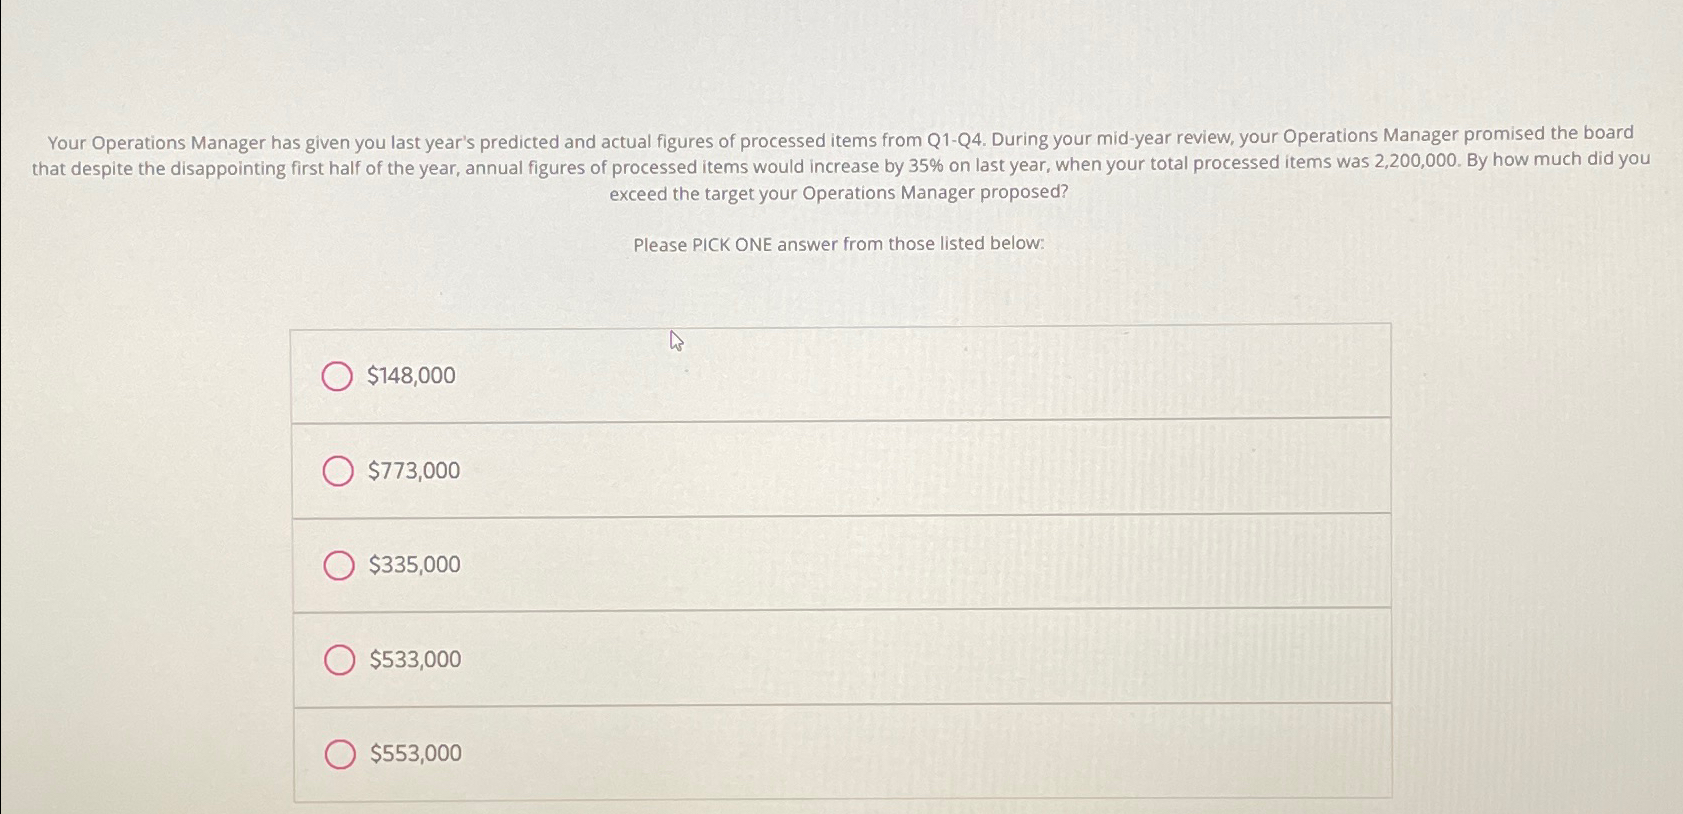1683x814 pixels.
Task: Pick the $533,000 radio button
Action: (x=340, y=660)
